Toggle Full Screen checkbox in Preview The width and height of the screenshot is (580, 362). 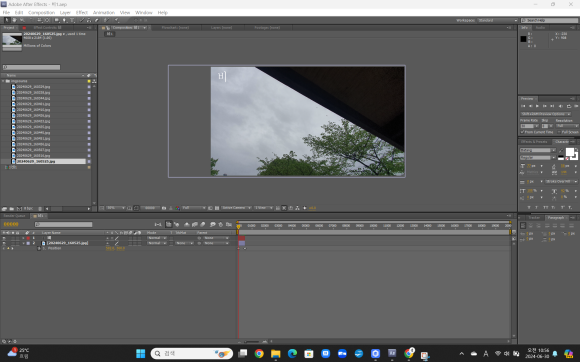tap(559, 132)
